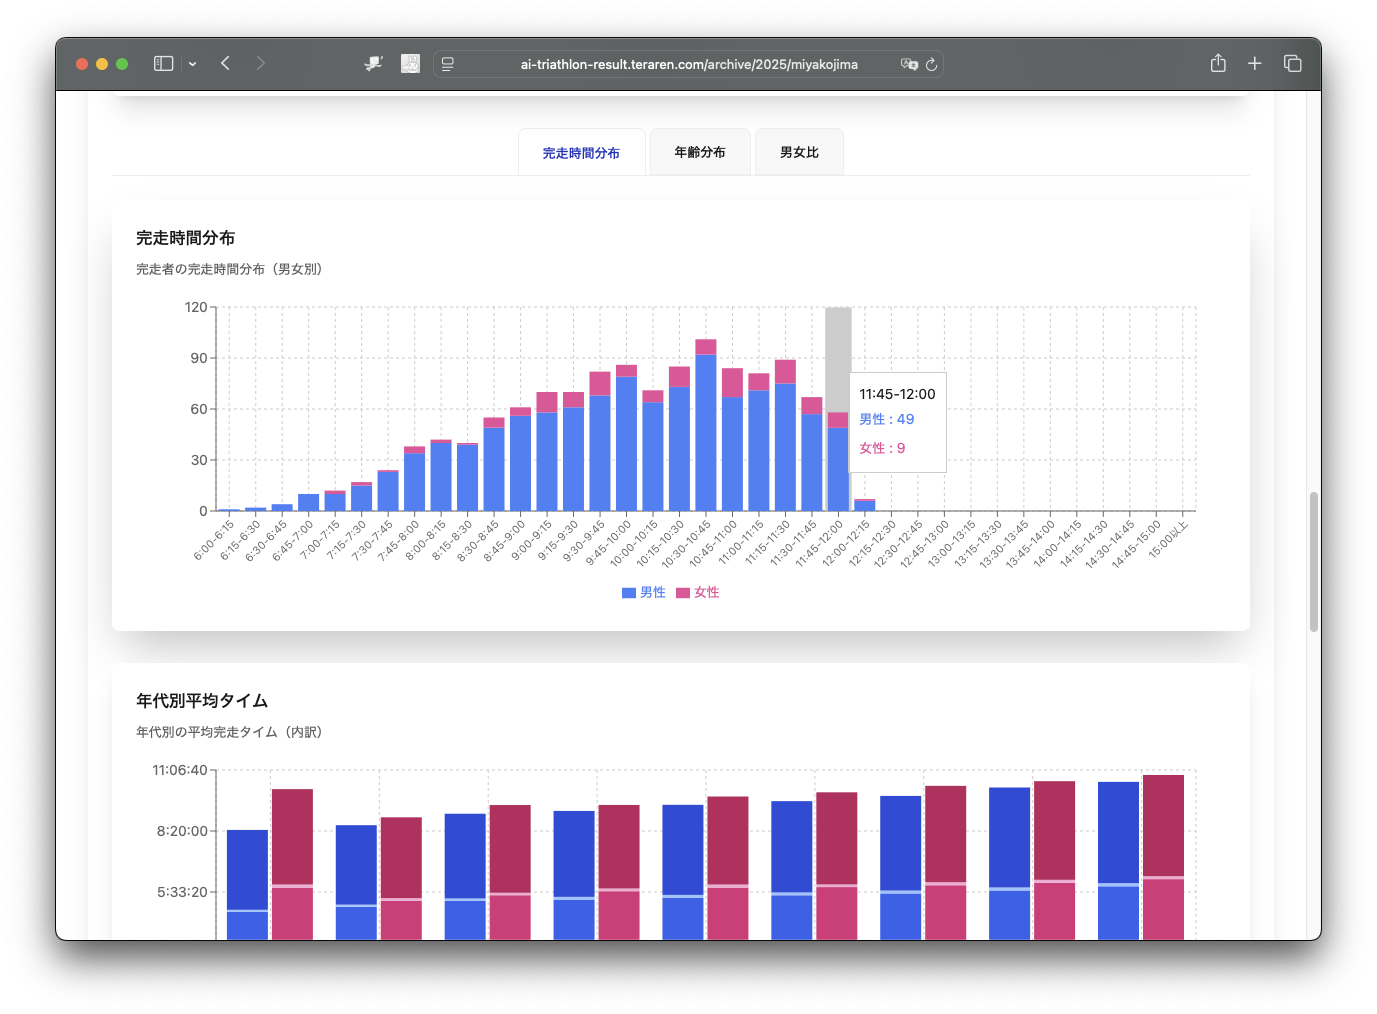
Task: Select the URL in the address bar
Action: pos(689,64)
